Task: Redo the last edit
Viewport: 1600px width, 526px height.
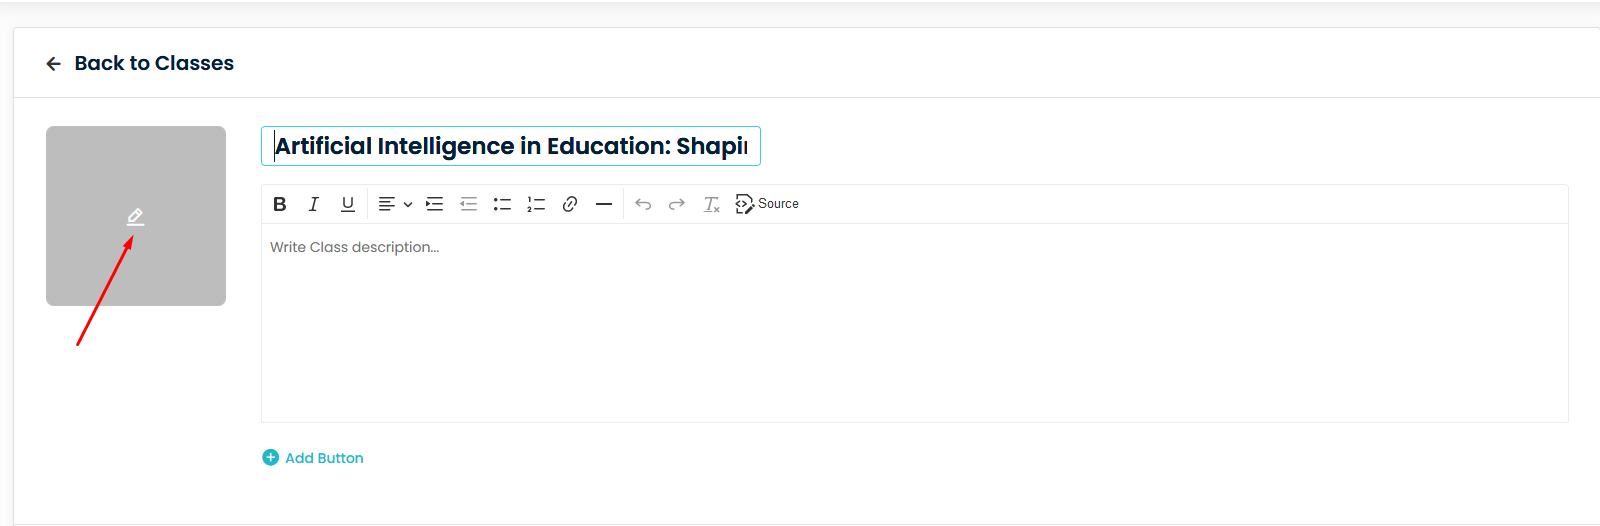Action: (677, 204)
